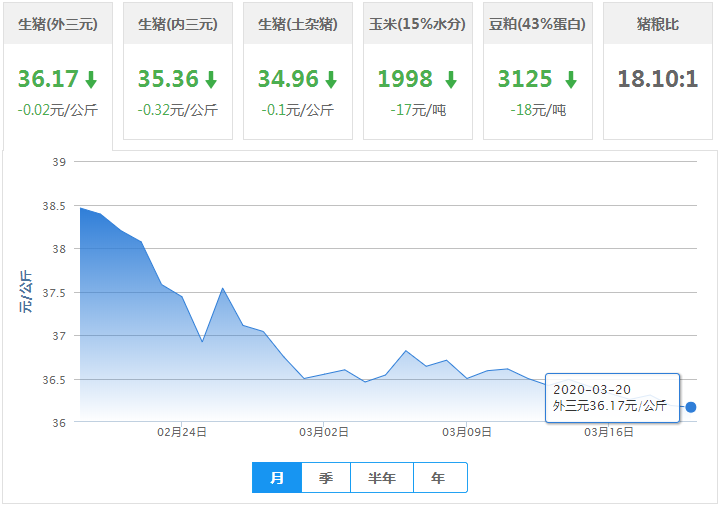Switch to the 生猪(内三元) tab
721x506 pixels.
click(x=178, y=23)
